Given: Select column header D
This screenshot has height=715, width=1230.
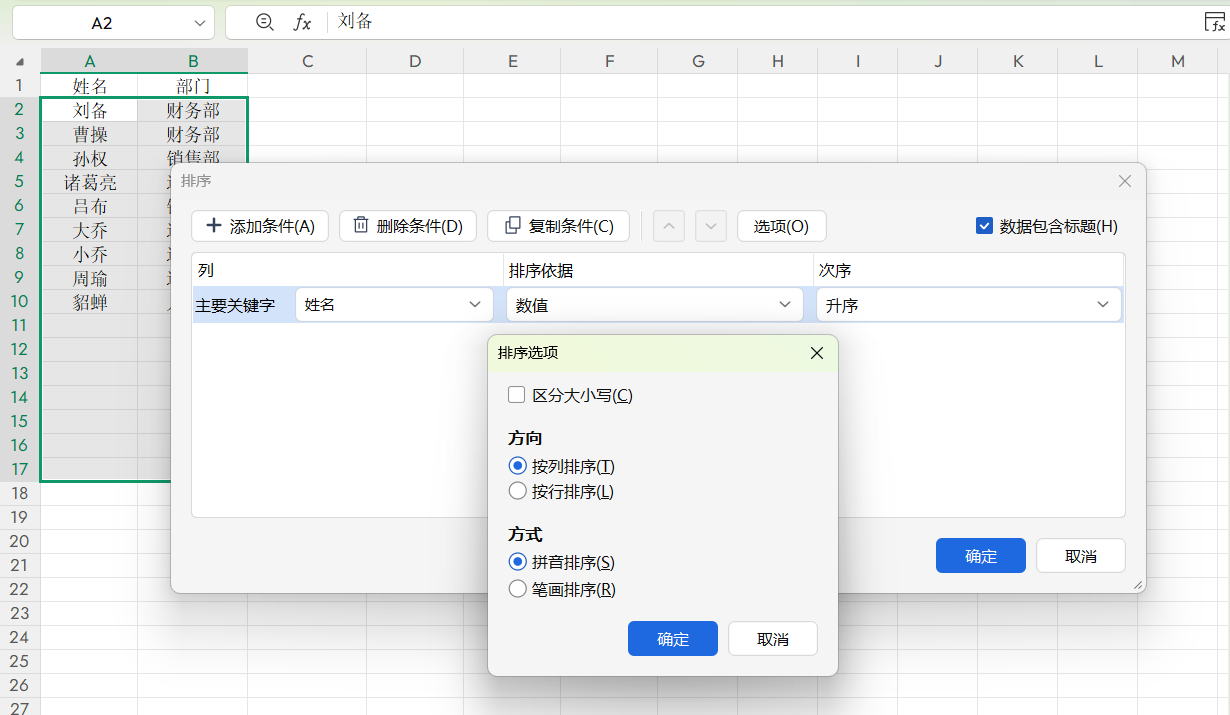Looking at the screenshot, I should coord(415,61).
